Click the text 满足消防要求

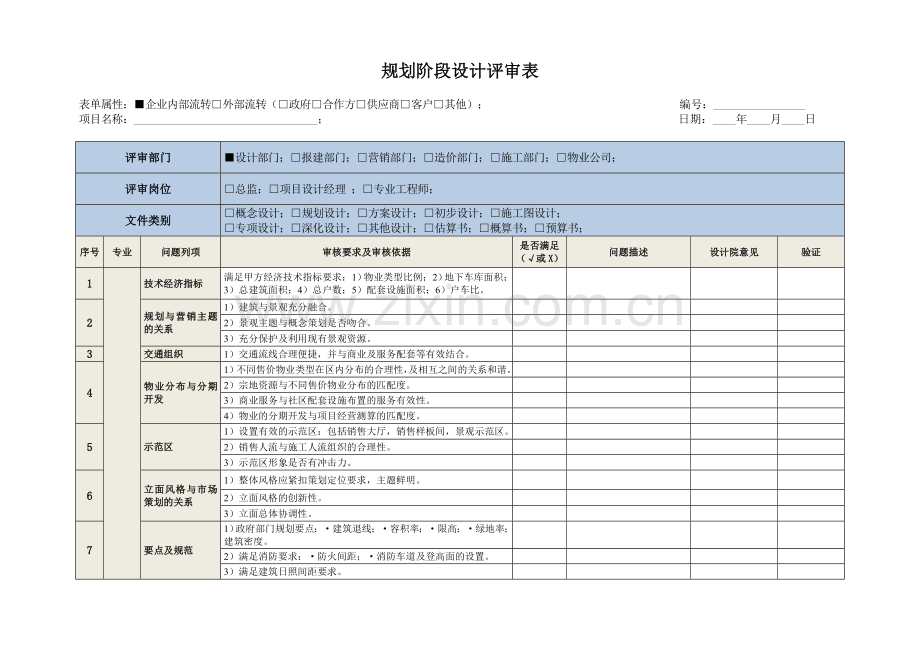[268, 557]
